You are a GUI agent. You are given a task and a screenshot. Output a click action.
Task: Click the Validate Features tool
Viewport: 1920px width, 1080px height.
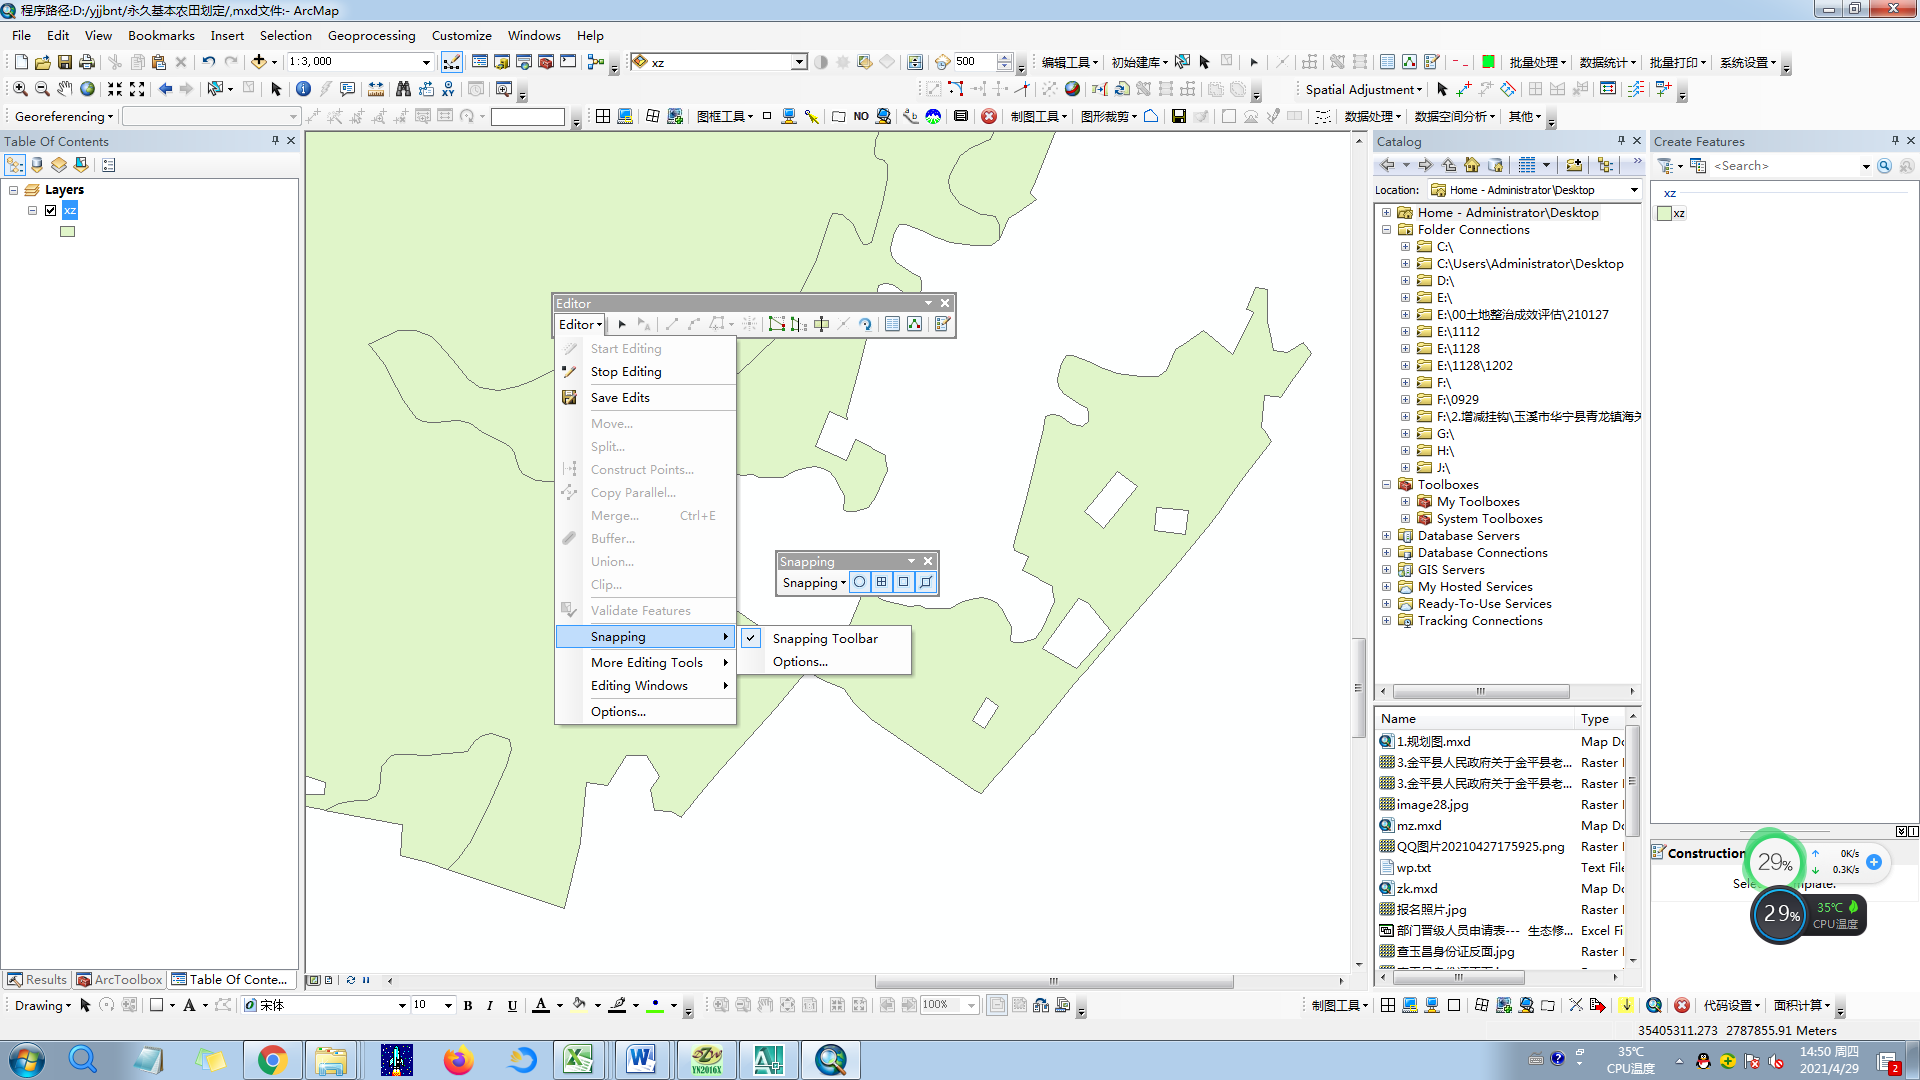[640, 611]
